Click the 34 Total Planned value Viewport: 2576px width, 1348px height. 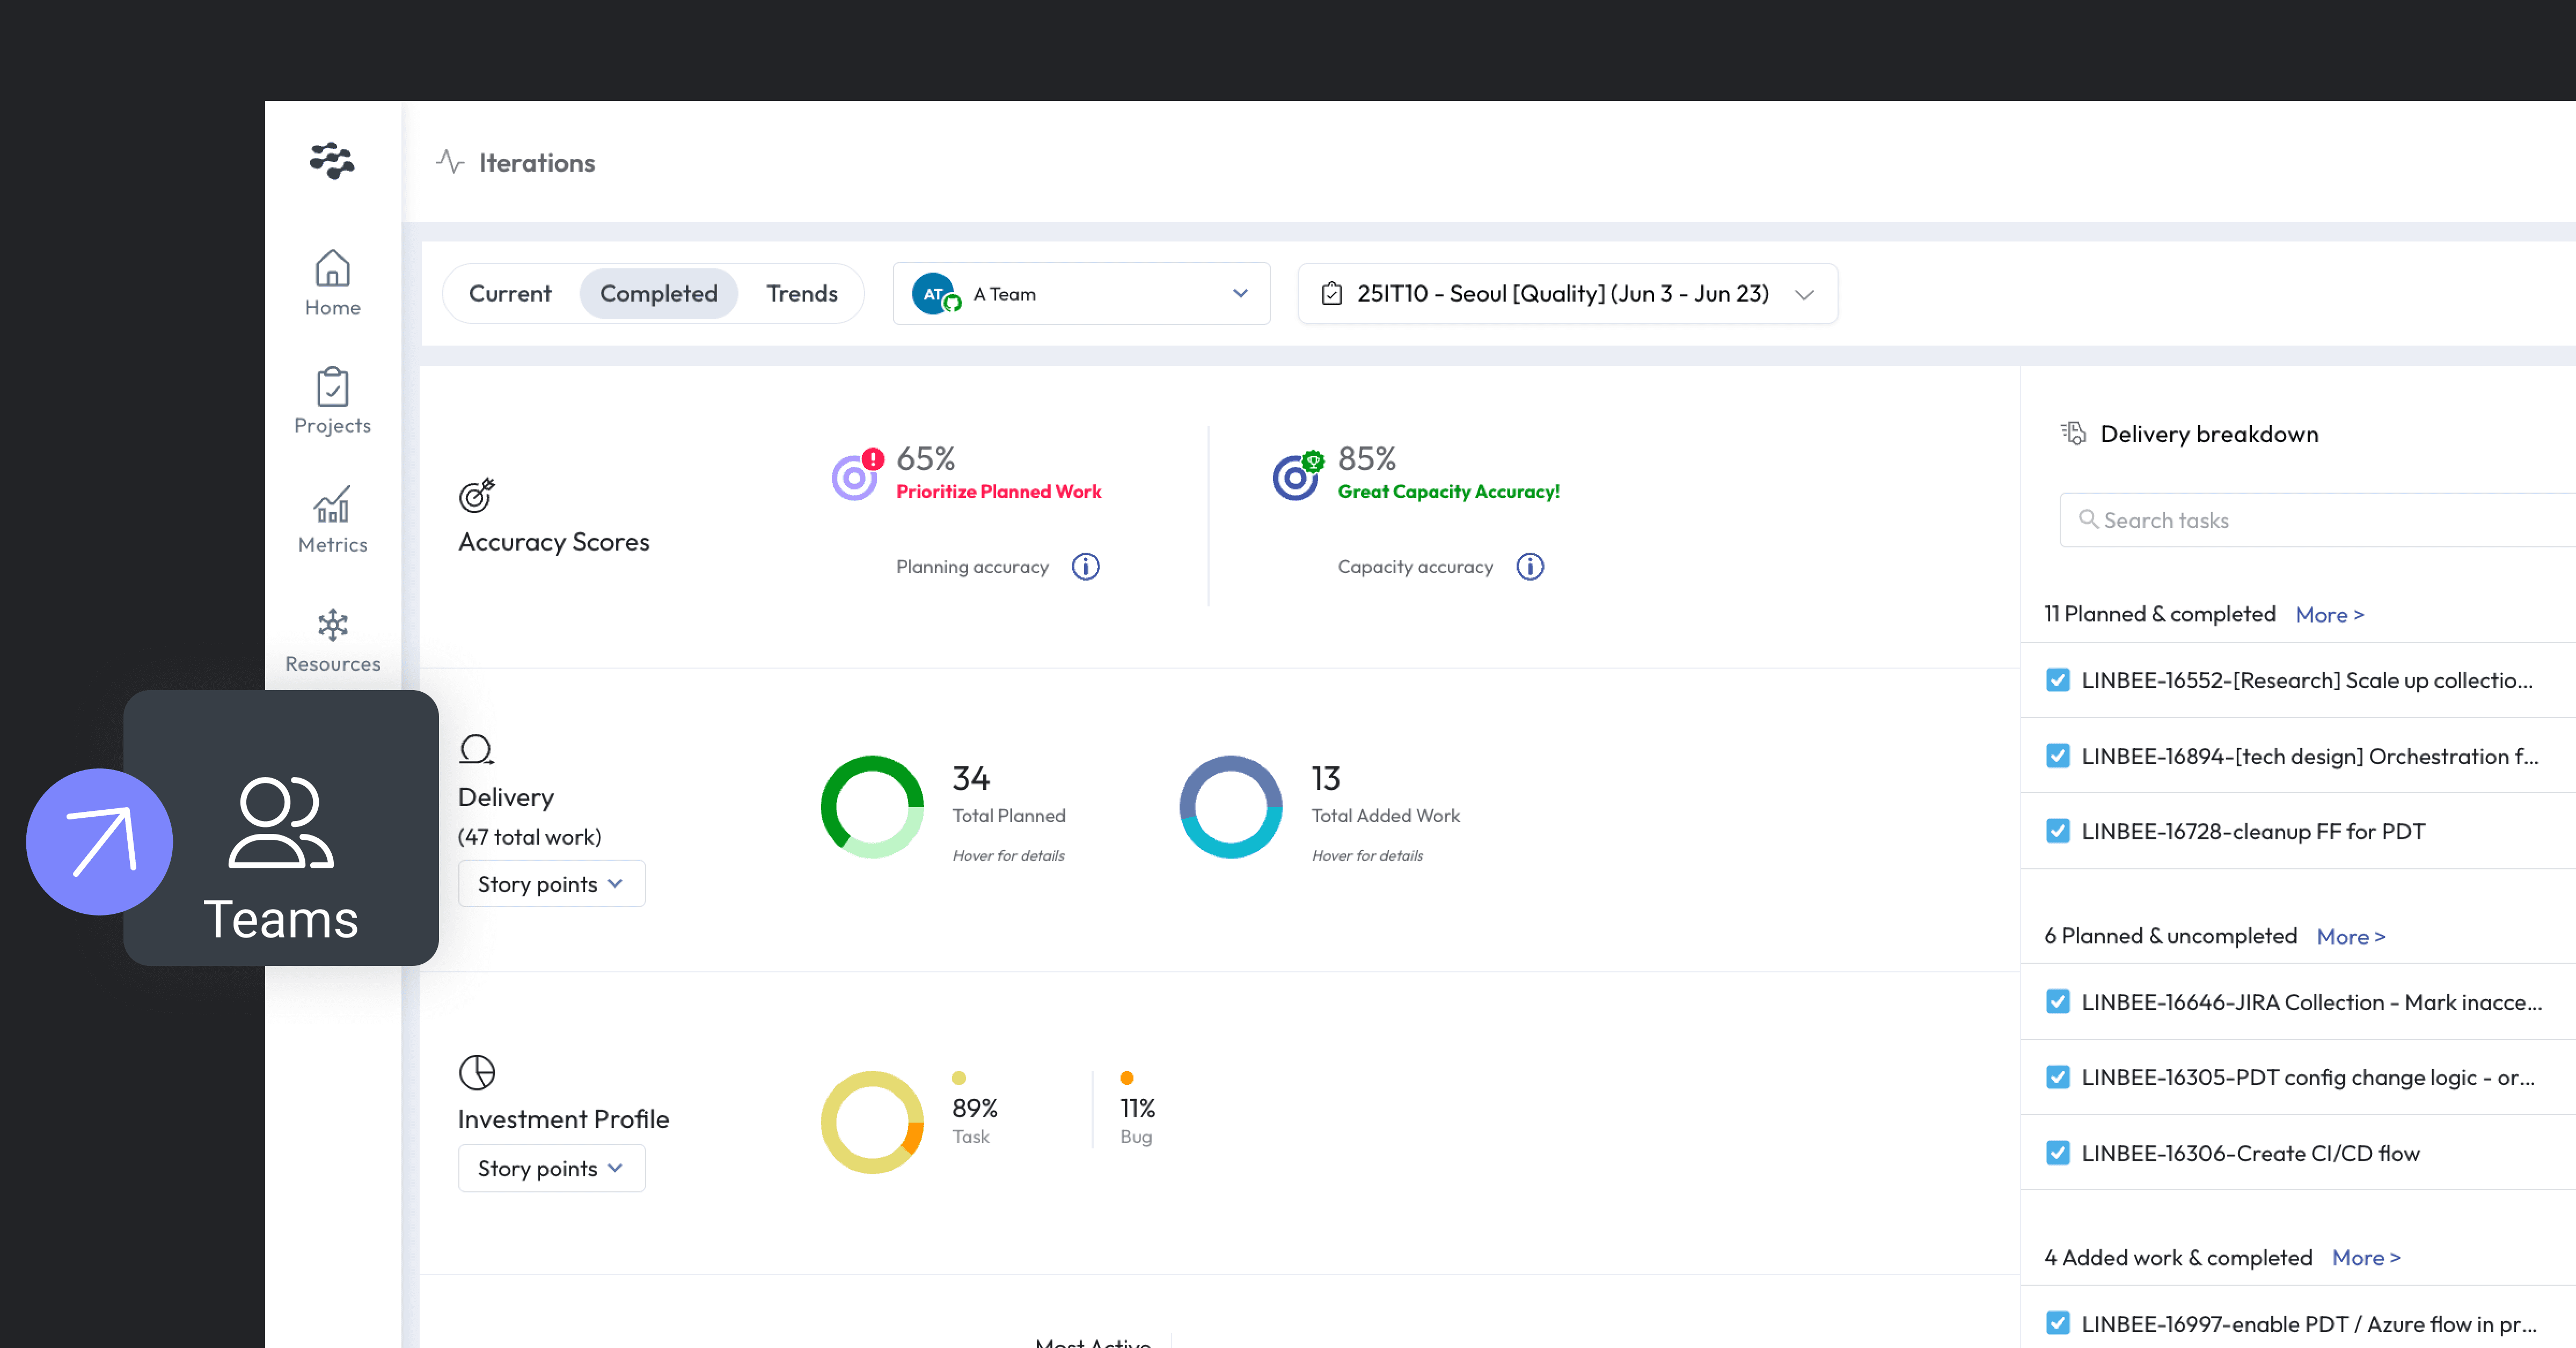point(970,778)
